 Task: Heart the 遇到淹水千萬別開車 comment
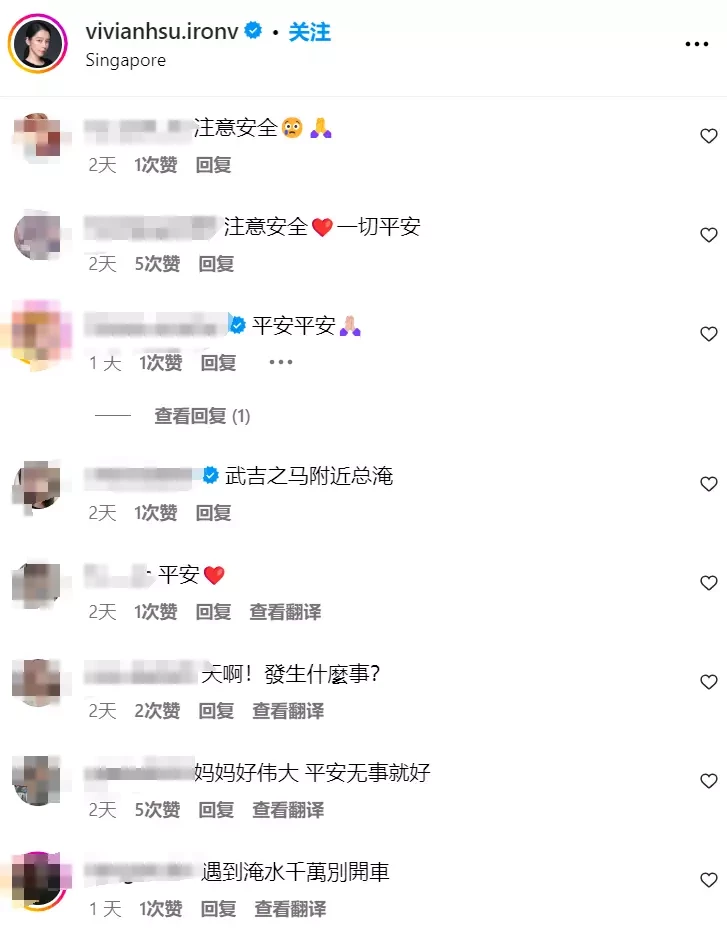(x=708, y=880)
